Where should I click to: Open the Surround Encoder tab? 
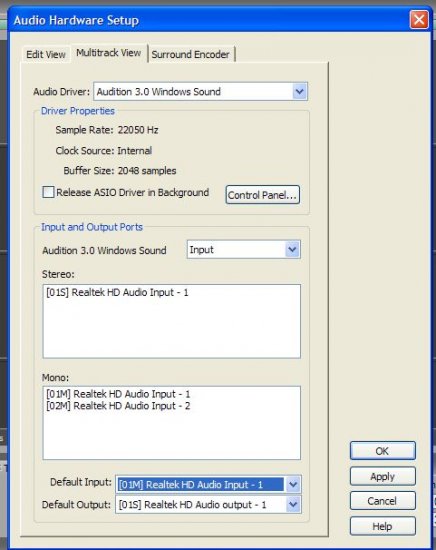tap(190, 54)
